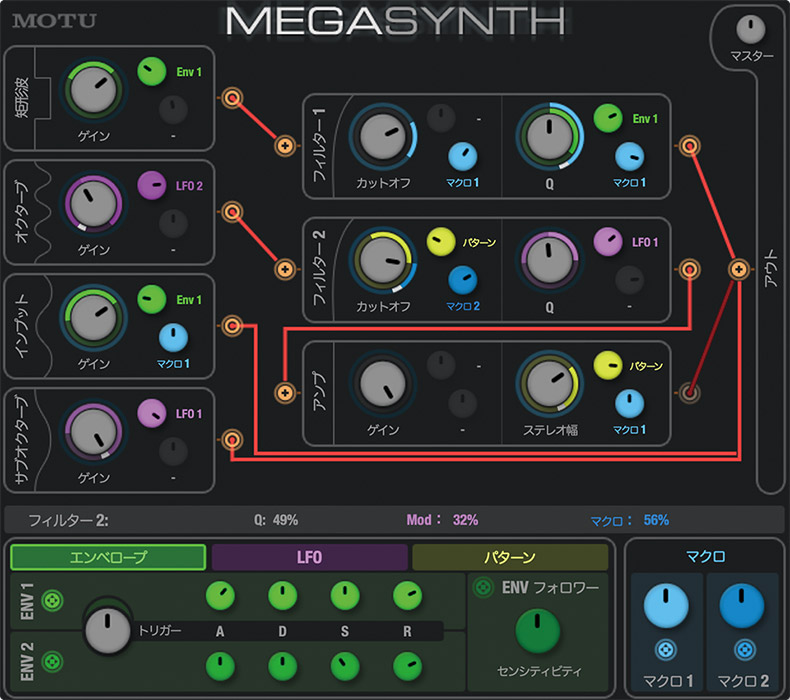790x700 pixels.
Task: Click the オクターブ output patch jack
Action: click(x=232, y=212)
